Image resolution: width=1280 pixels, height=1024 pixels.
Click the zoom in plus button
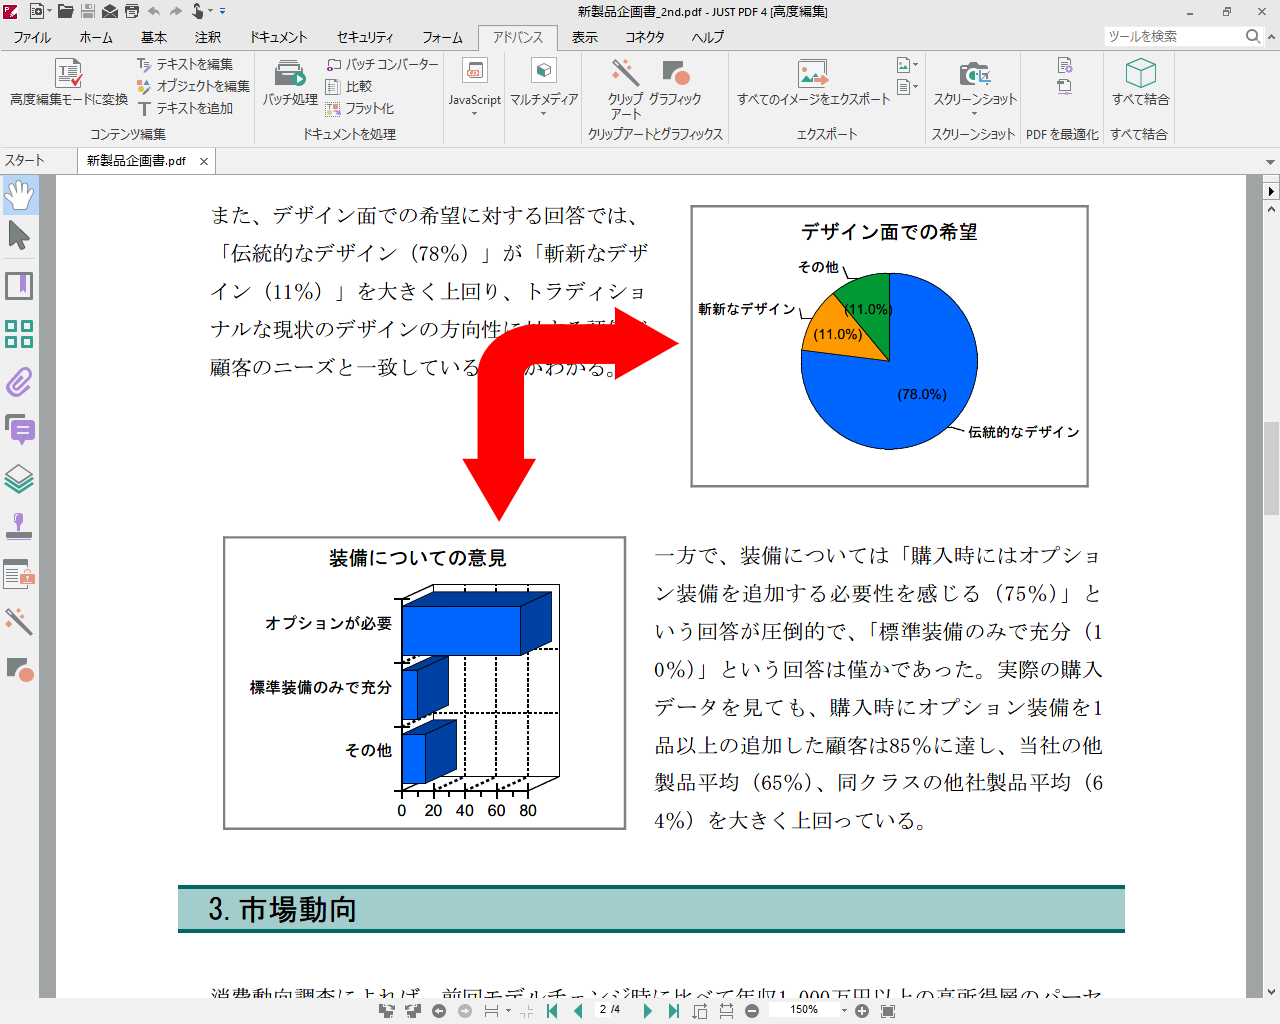[x=862, y=1011]
